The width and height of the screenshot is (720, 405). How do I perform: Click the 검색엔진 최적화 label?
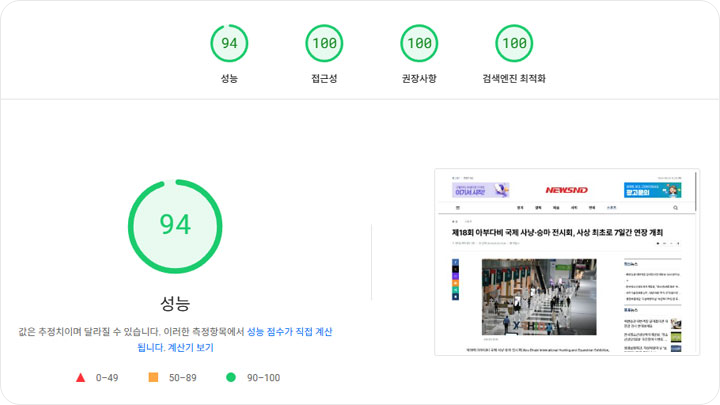(514, 79)
